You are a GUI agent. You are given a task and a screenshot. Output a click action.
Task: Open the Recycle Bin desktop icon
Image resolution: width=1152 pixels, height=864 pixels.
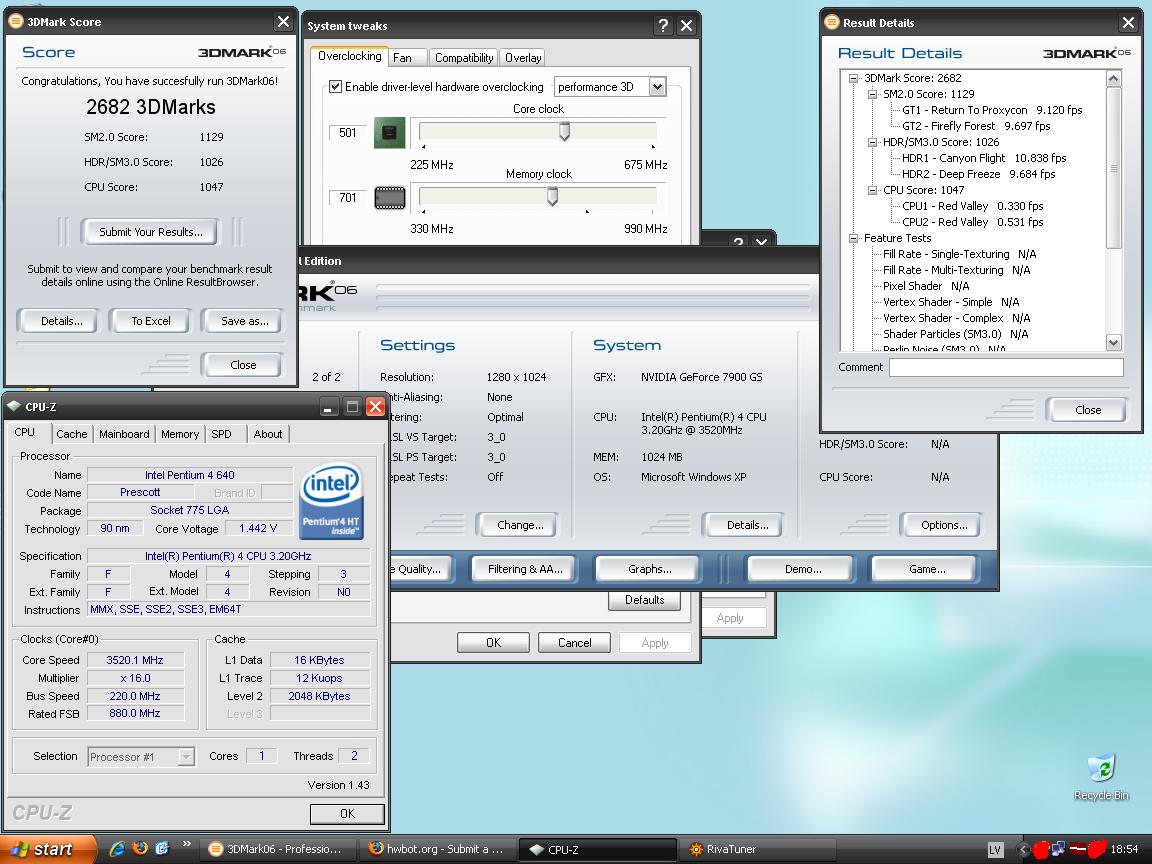[x=1101, y=777]
